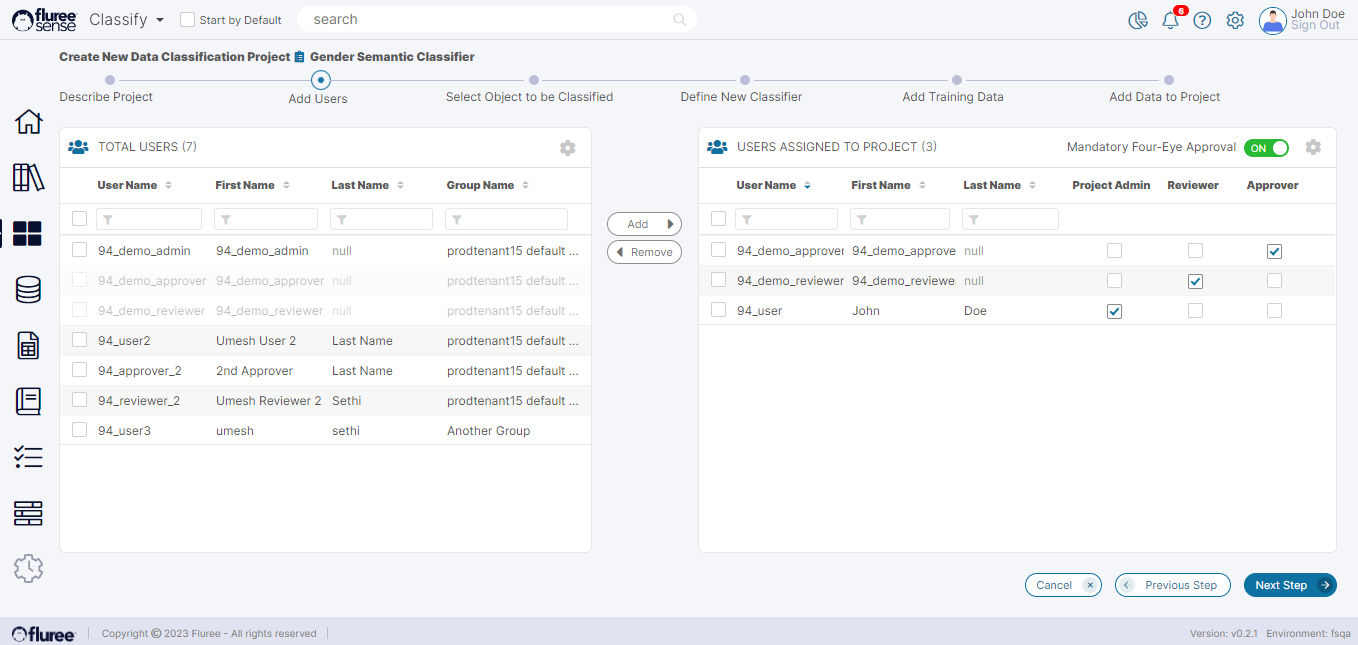The width and height of the screenshot is (1358, 645).
Task: Sort Total Users by Group Name
Action: (487, 185)
